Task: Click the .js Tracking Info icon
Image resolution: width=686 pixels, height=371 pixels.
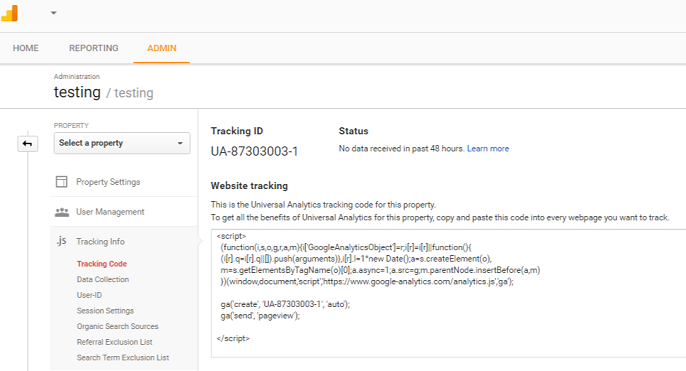Action: click(62, 241)
